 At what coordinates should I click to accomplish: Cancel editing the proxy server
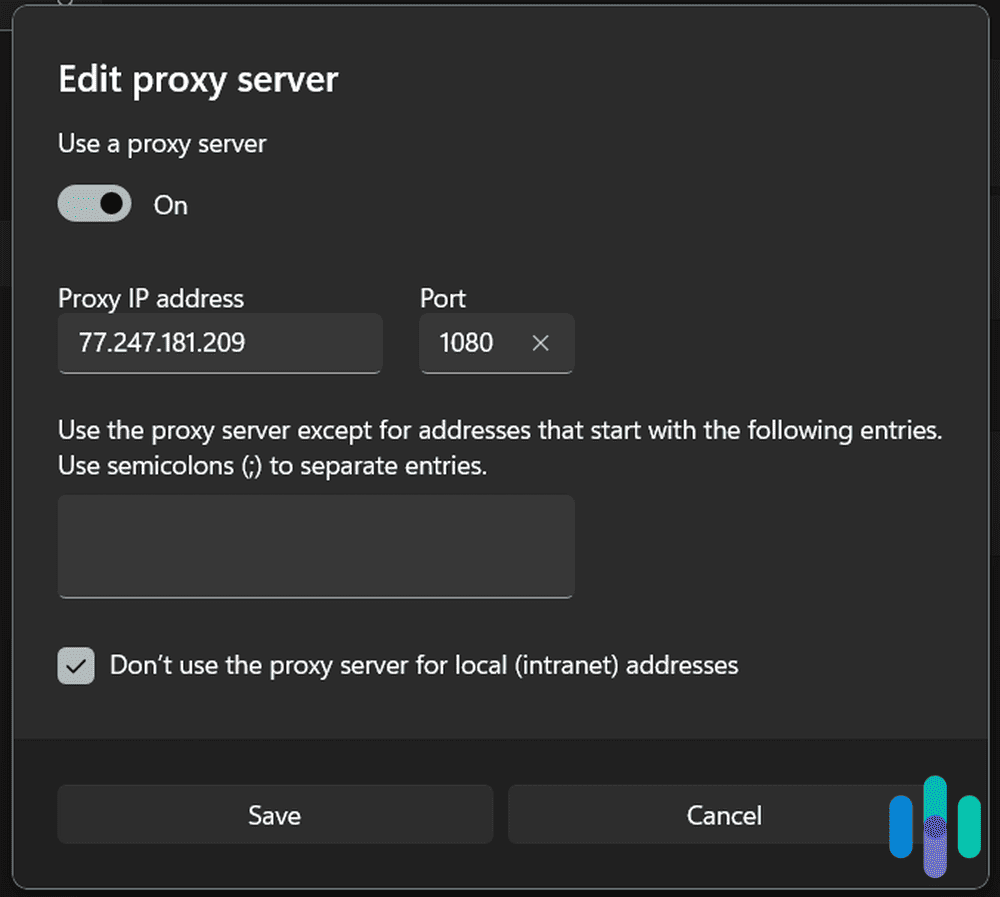click(x=724, y=815)
